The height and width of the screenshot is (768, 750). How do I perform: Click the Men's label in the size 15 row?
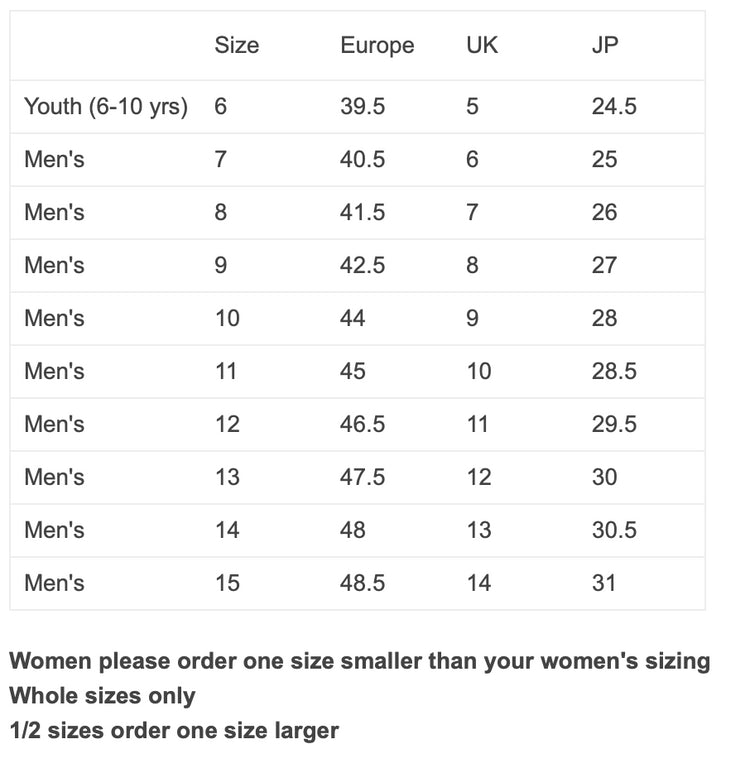pyautogui.click(x=54, y=584)
